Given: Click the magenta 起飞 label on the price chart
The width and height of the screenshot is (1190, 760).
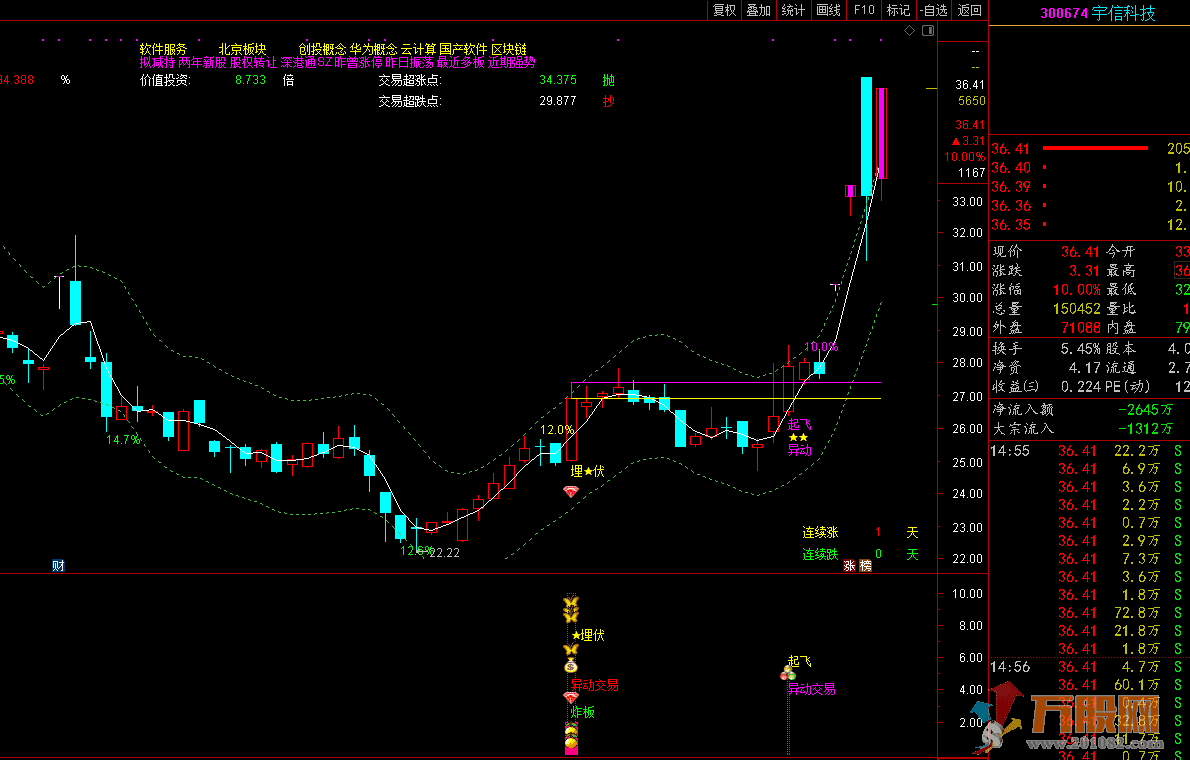Looking at the screenshot, I should 800,424.
